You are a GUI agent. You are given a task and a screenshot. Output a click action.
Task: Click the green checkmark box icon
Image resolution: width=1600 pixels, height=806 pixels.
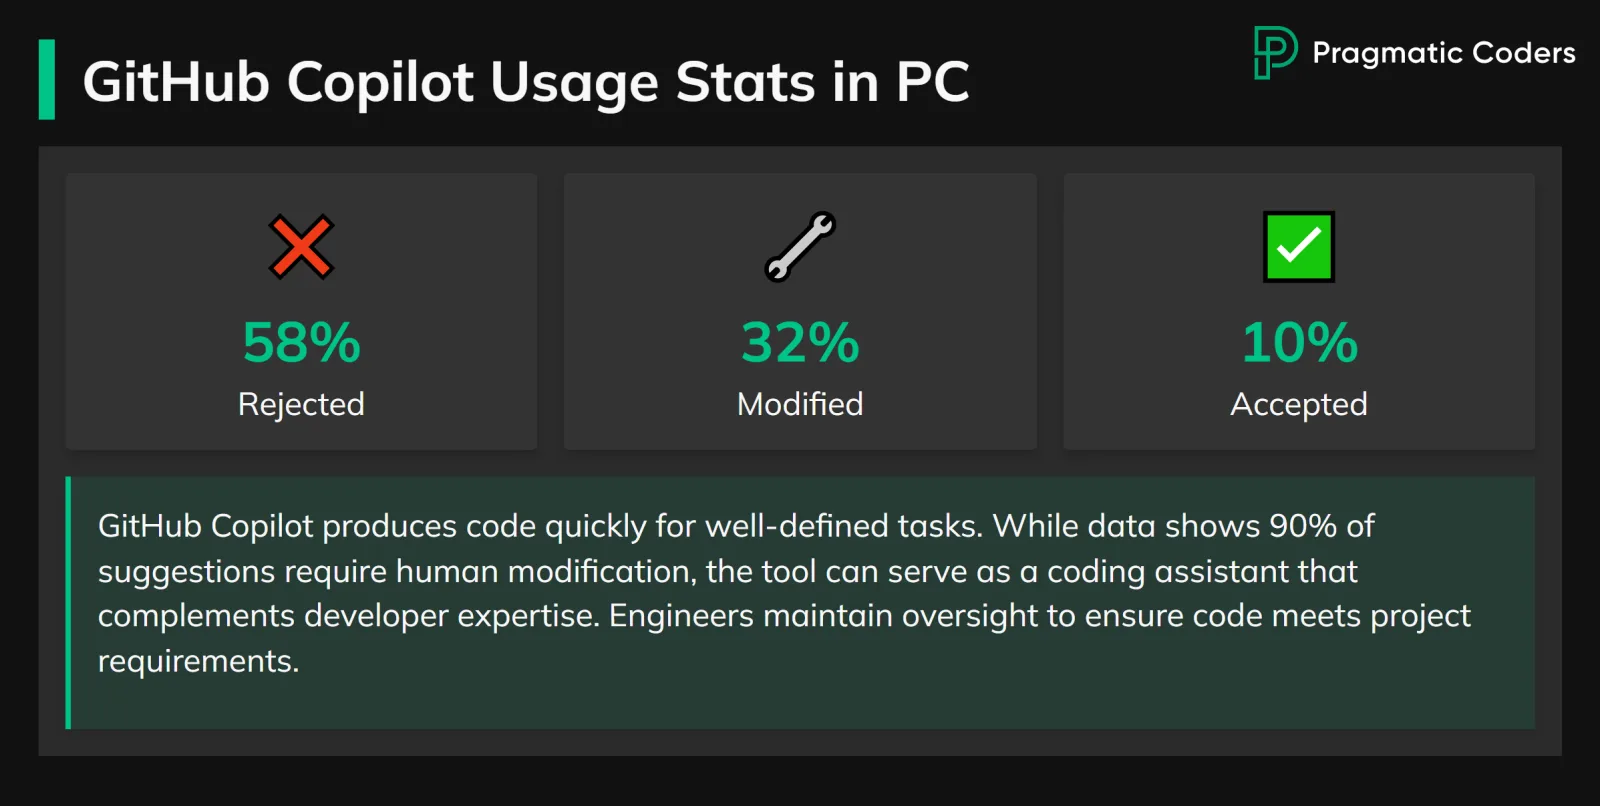[x=1298, y=246]
